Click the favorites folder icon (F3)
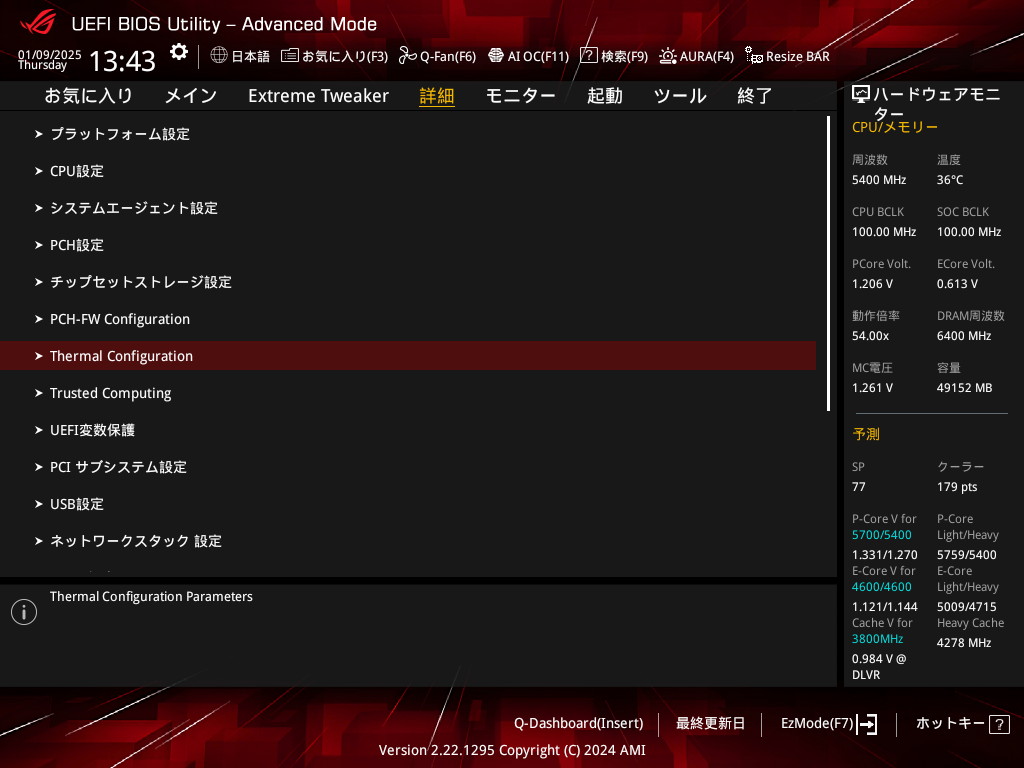The image size is (1024, 768). point(290,56)
